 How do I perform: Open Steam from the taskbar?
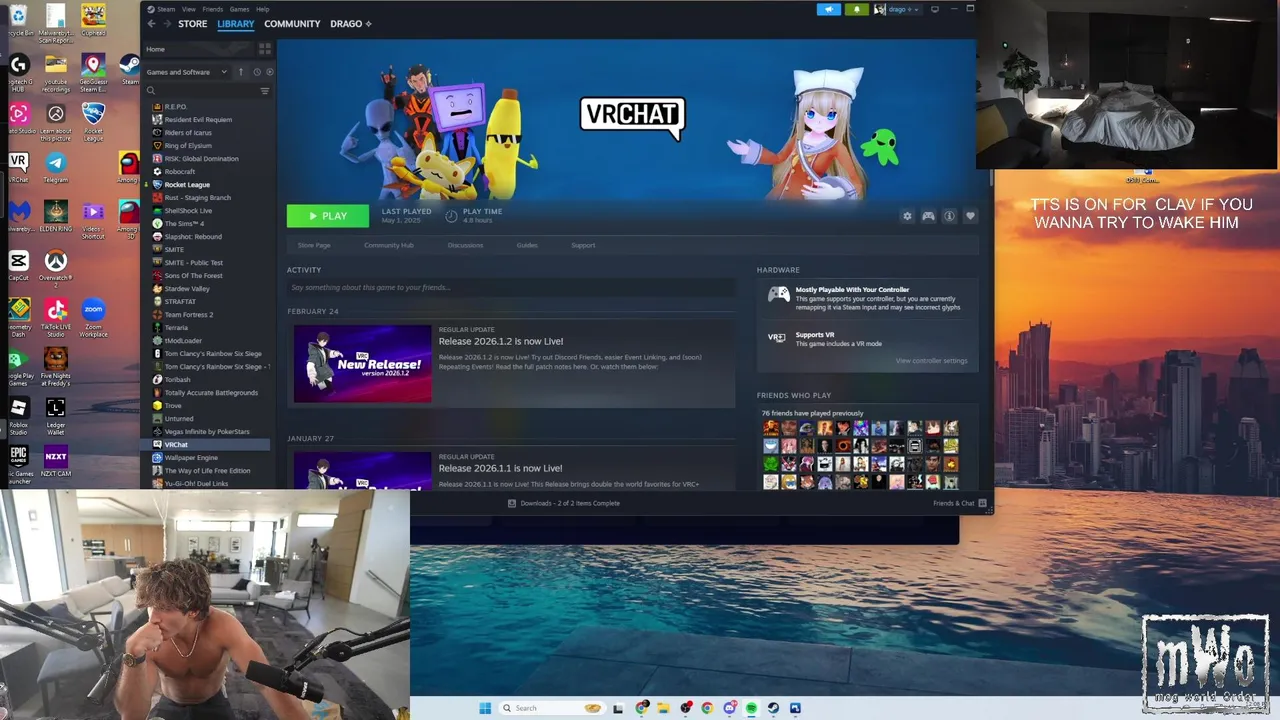point(773,708)
